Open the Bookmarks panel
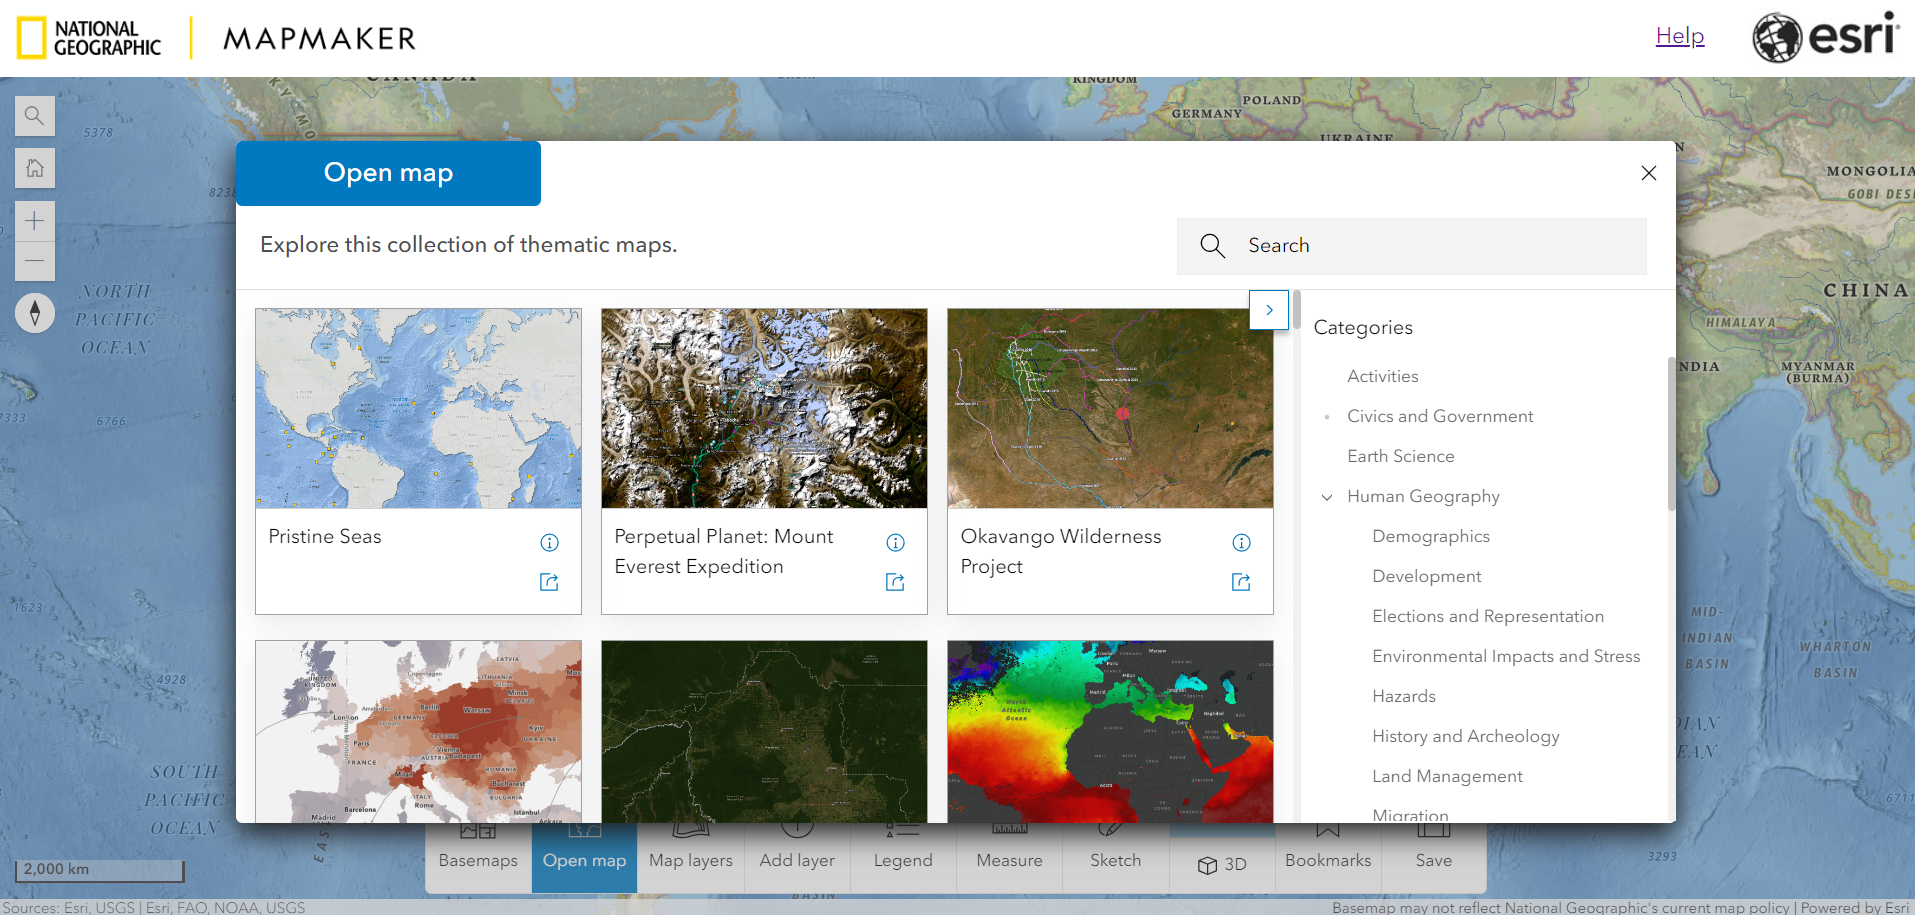The image size is (1915, 915). [x=1327, y=860]
